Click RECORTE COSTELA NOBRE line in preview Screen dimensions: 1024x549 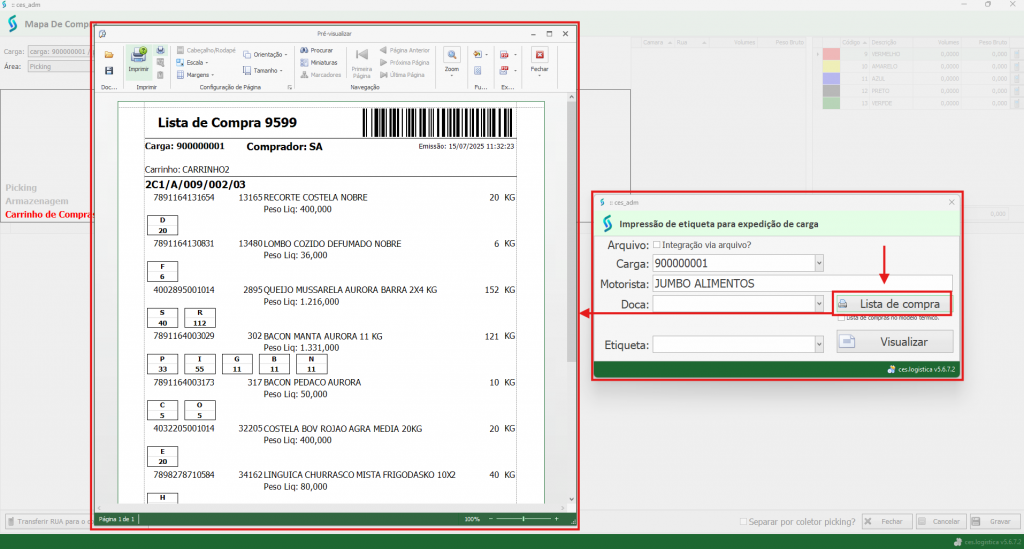tap(315, 197)
